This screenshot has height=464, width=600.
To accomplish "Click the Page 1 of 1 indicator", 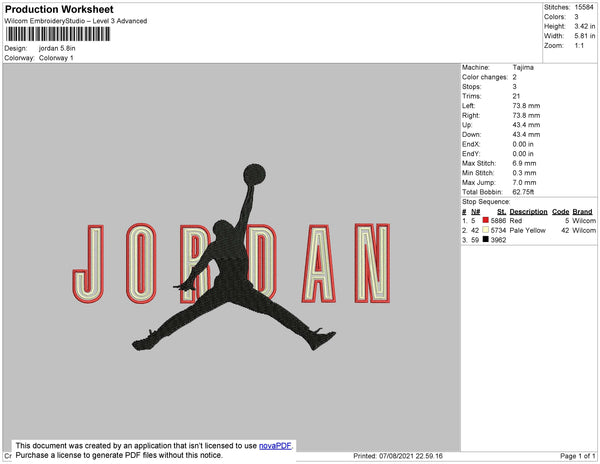I will point(576,456).
